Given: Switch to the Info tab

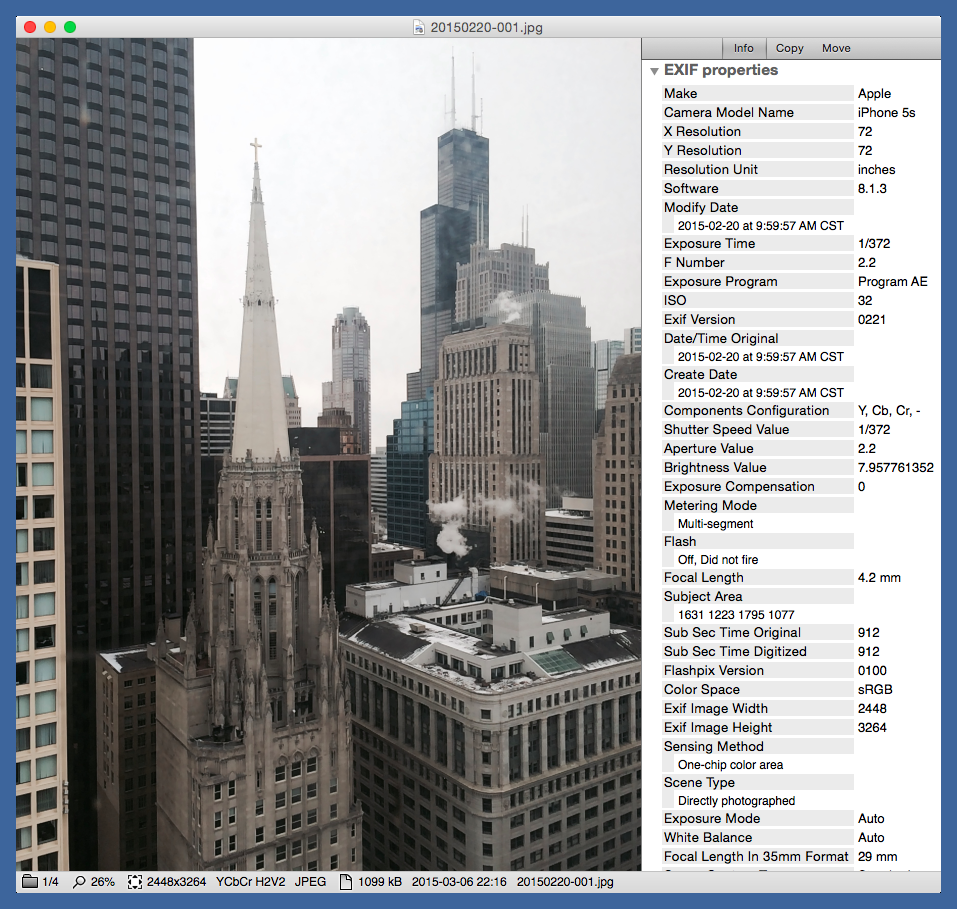Looking at the screenshot, I should (x=744, y=48).
